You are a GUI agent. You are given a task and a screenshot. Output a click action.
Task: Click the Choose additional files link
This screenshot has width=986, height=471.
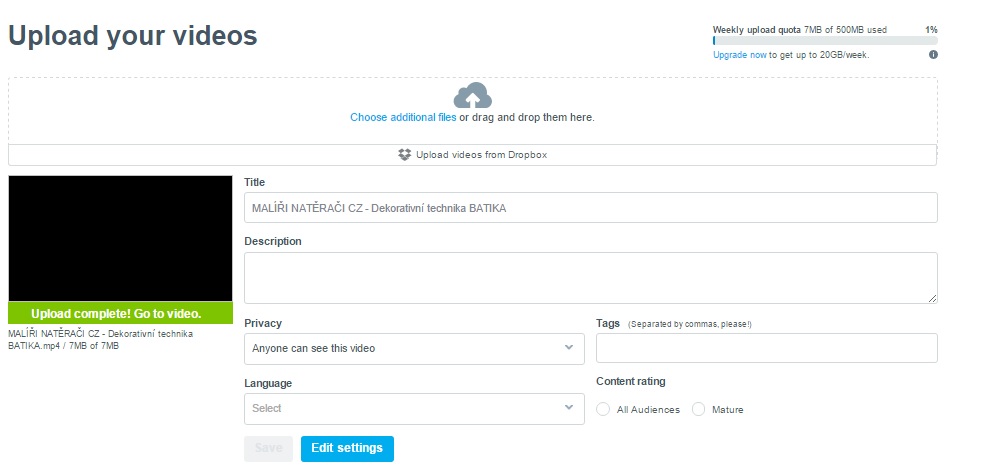403,118
